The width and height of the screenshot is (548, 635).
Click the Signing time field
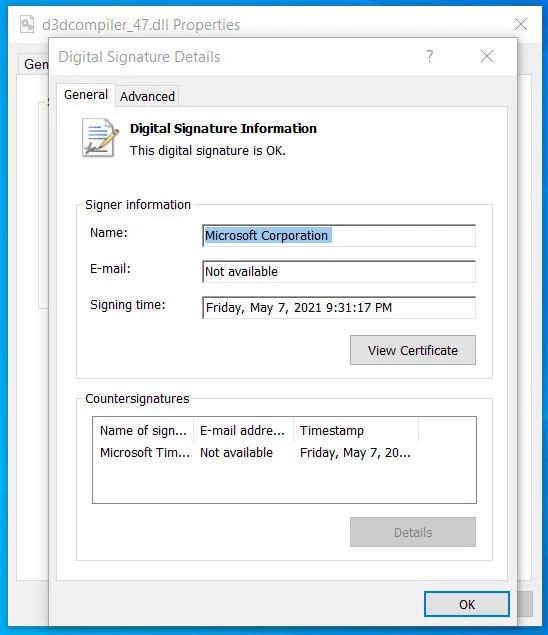pos(339,307)
